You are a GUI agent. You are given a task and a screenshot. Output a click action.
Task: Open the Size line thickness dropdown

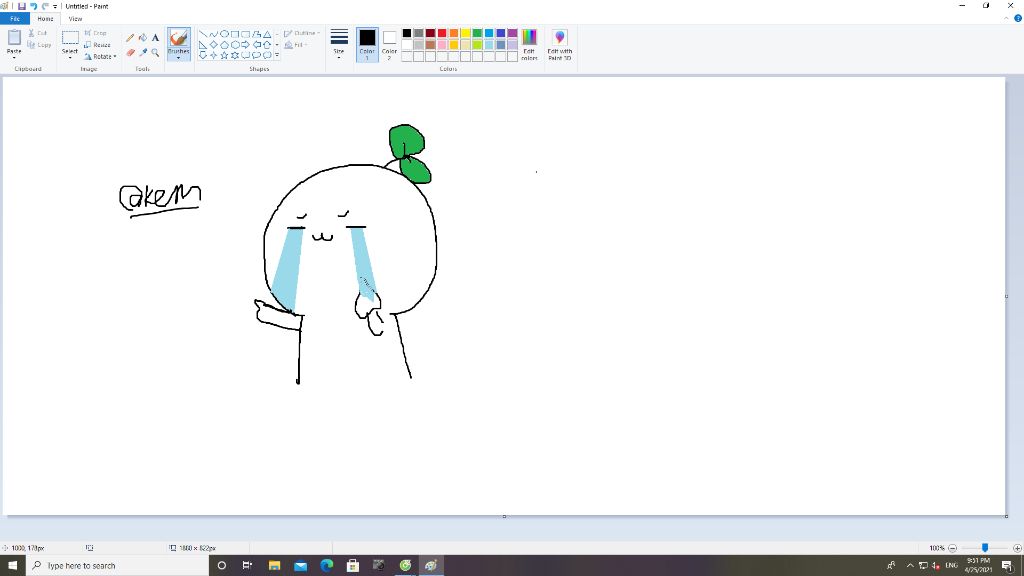click(339, 44)
